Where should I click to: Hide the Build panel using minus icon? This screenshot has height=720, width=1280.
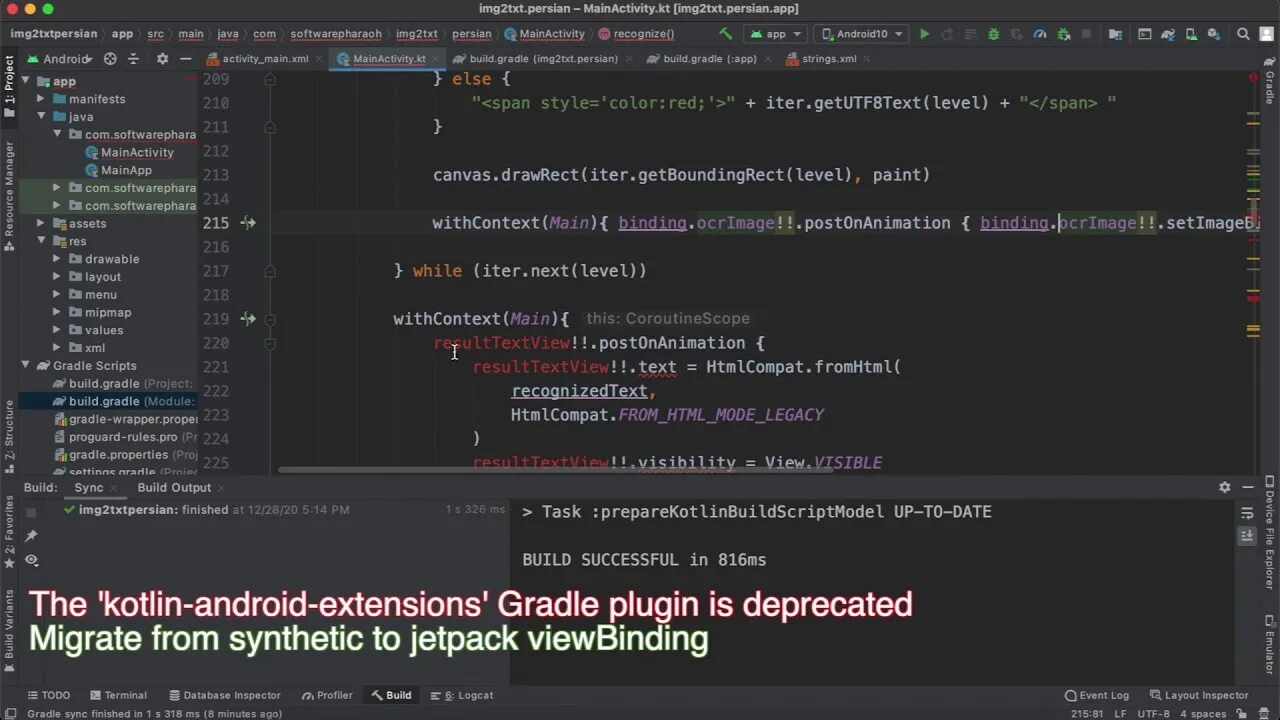pos(1248,487)
